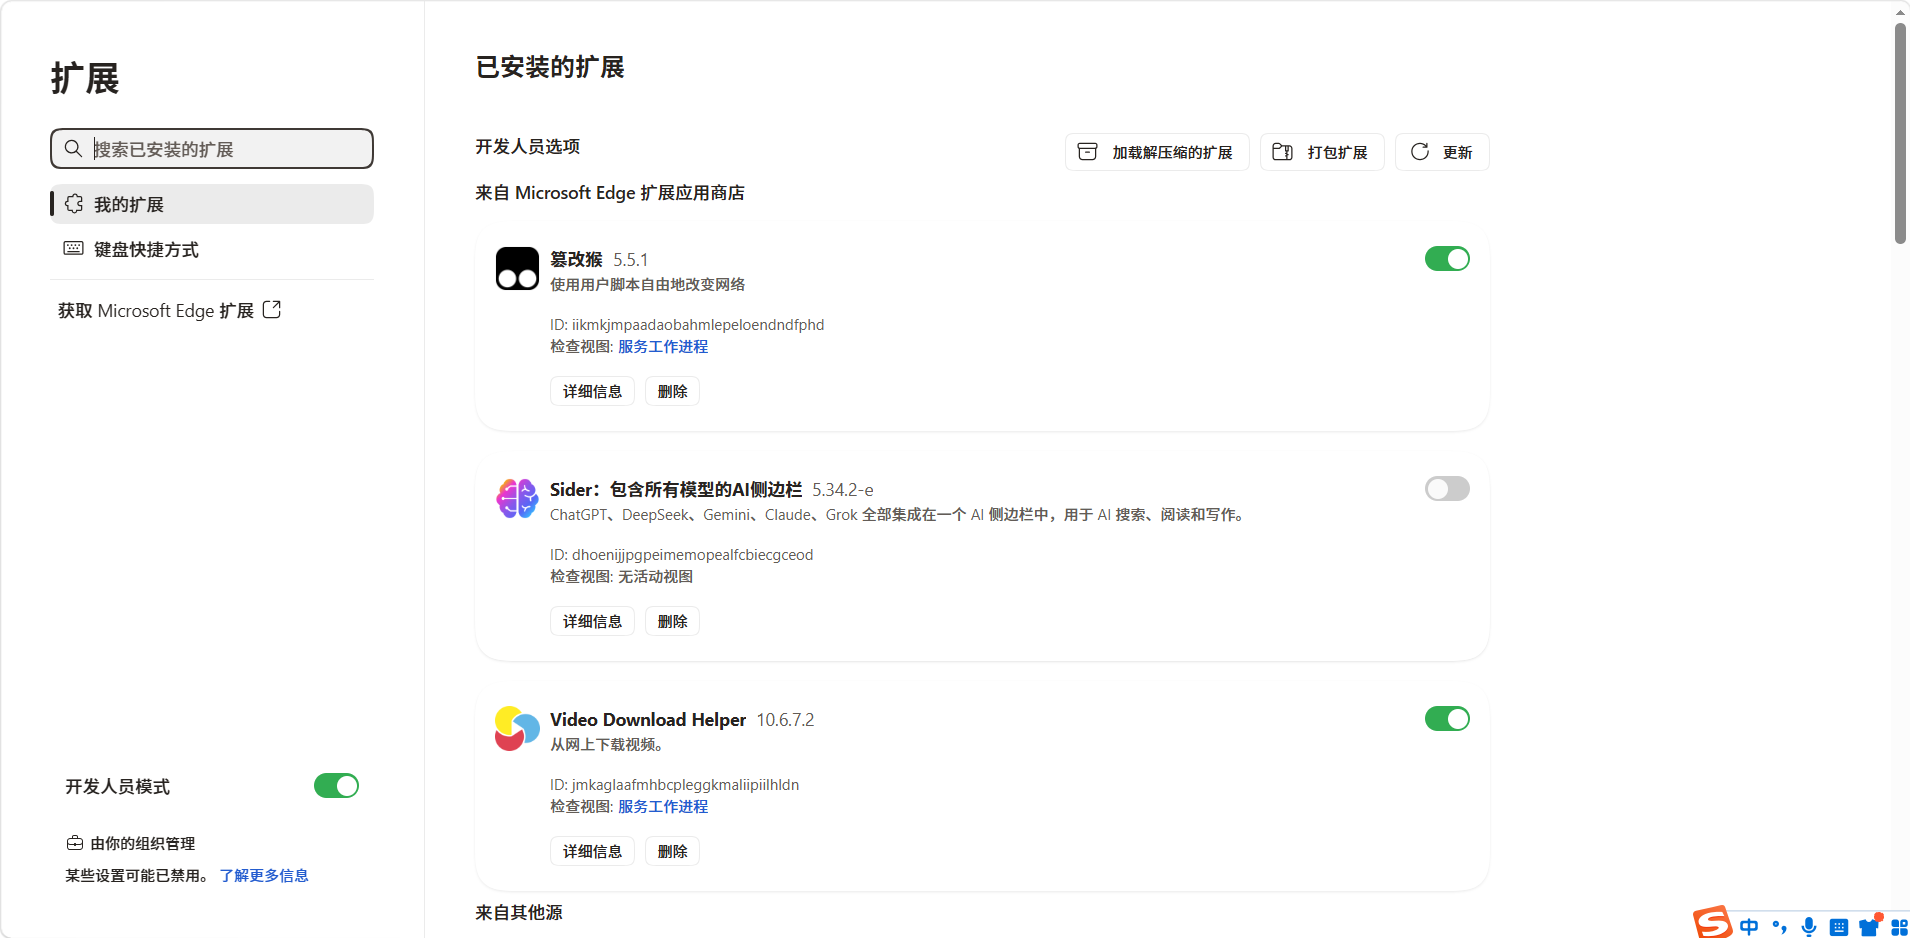Click 来自 Microsoft Edge 扩展应用商店 heading
The height and width of the screenshot is (938, 1910).
pyautogui.click(x=610, y=193)
